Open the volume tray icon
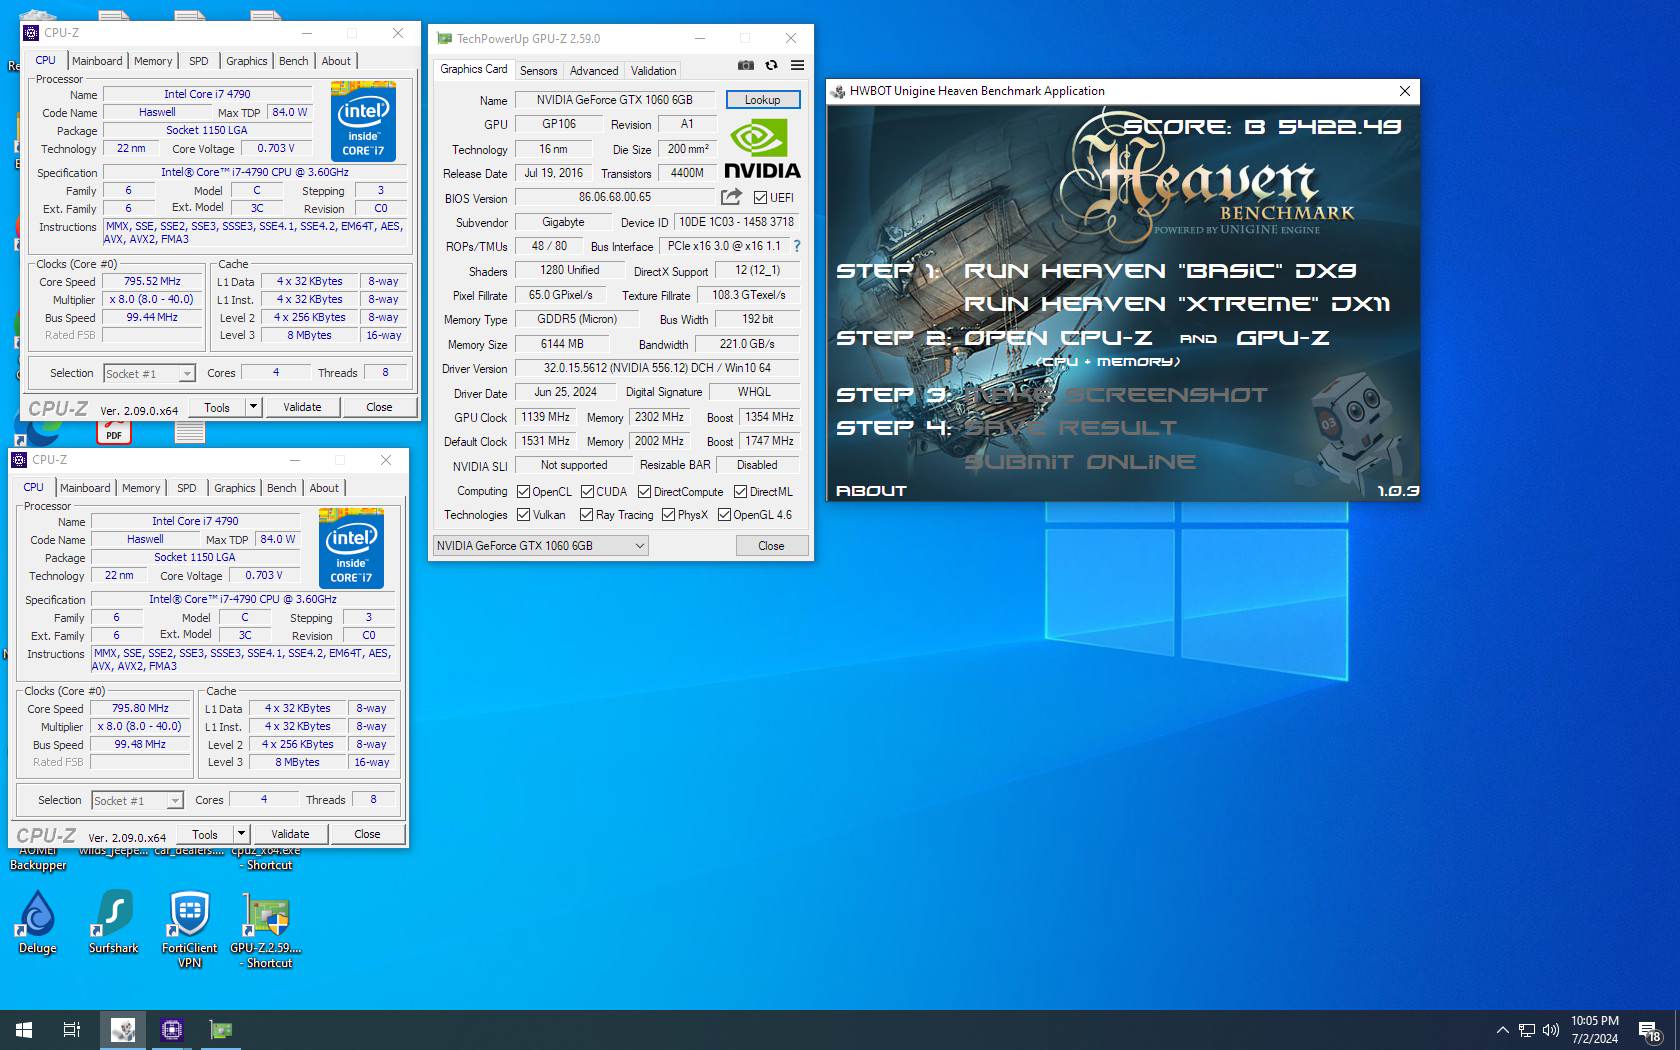The image size is (1680, 1050). point(1551,1030)
